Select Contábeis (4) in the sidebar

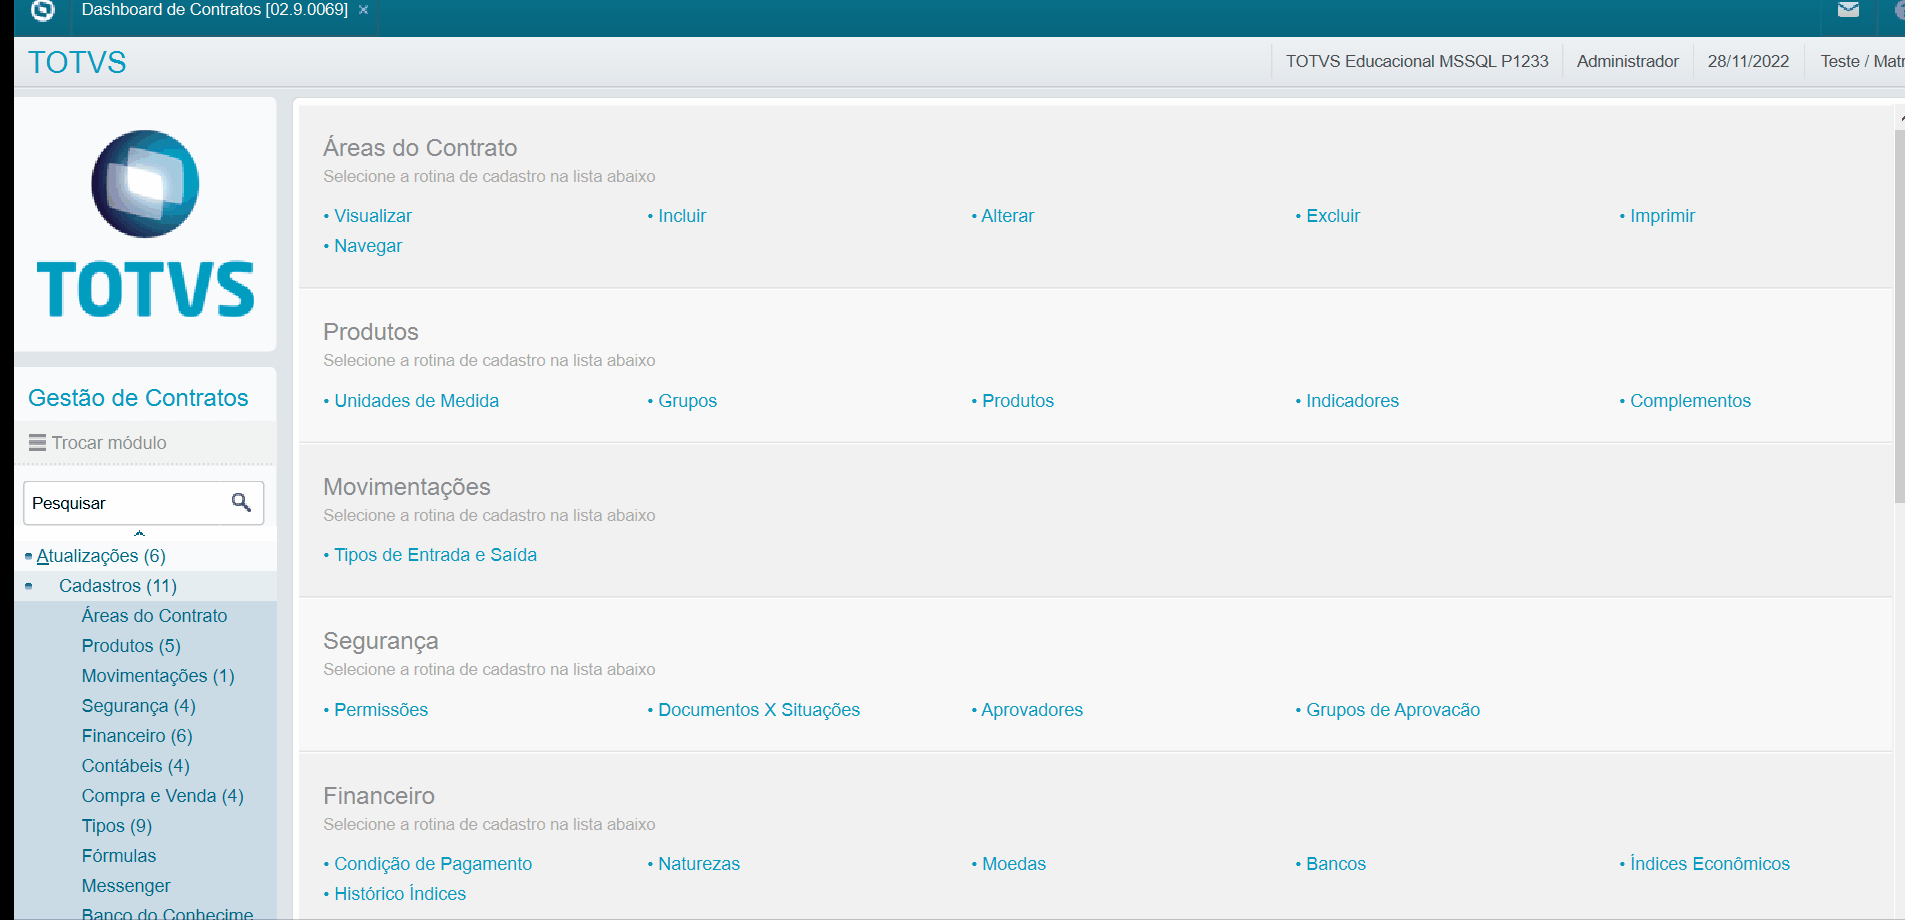click(136, 766)
